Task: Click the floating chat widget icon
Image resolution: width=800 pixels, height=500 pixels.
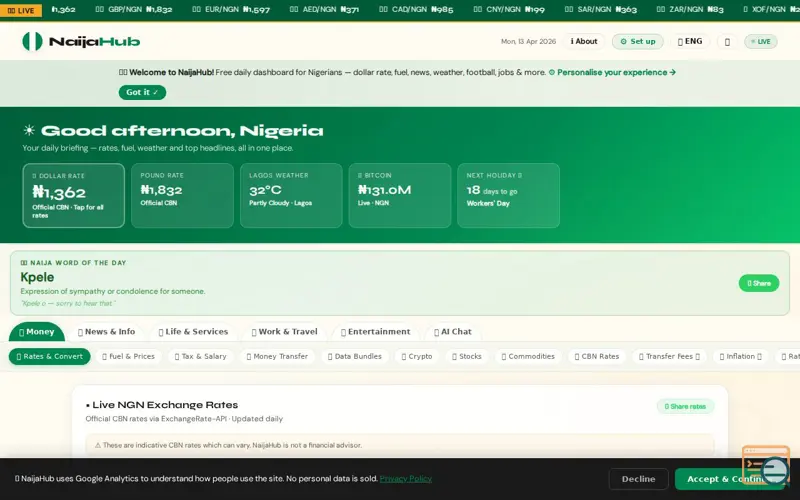Action: pyautogui.click(x=766, y=465)
